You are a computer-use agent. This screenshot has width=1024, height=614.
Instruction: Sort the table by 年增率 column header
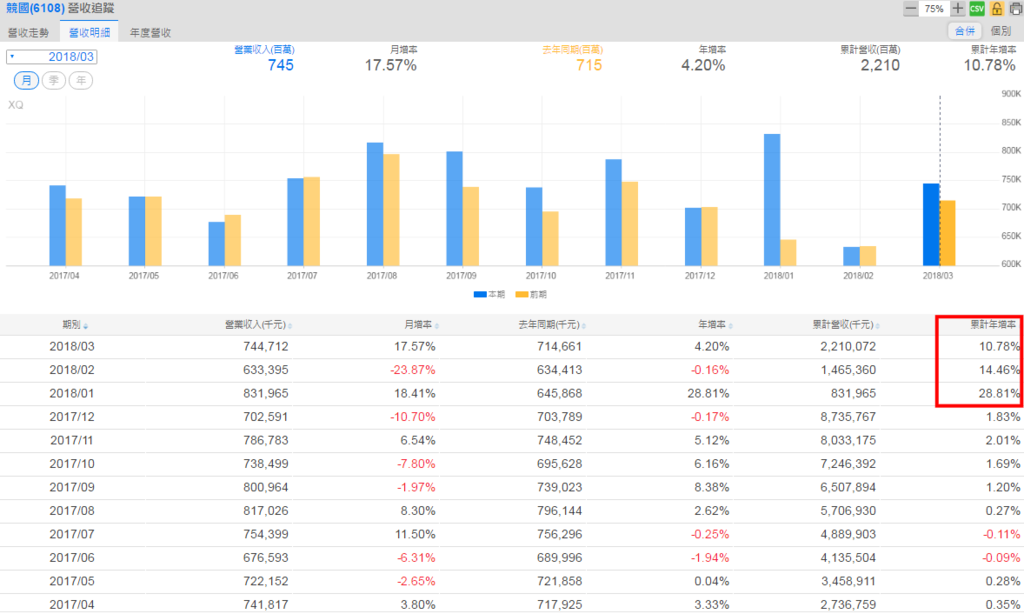click(714, 325)
